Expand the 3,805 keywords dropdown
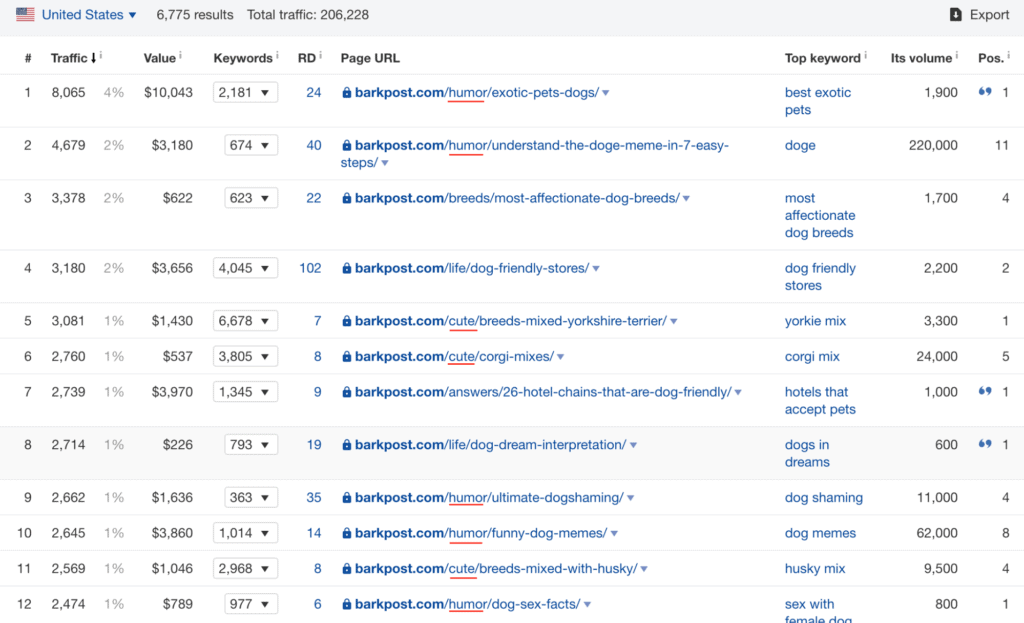Viewport: 1024px width, 623px height. pyautogui.click(x=245, y=357)
